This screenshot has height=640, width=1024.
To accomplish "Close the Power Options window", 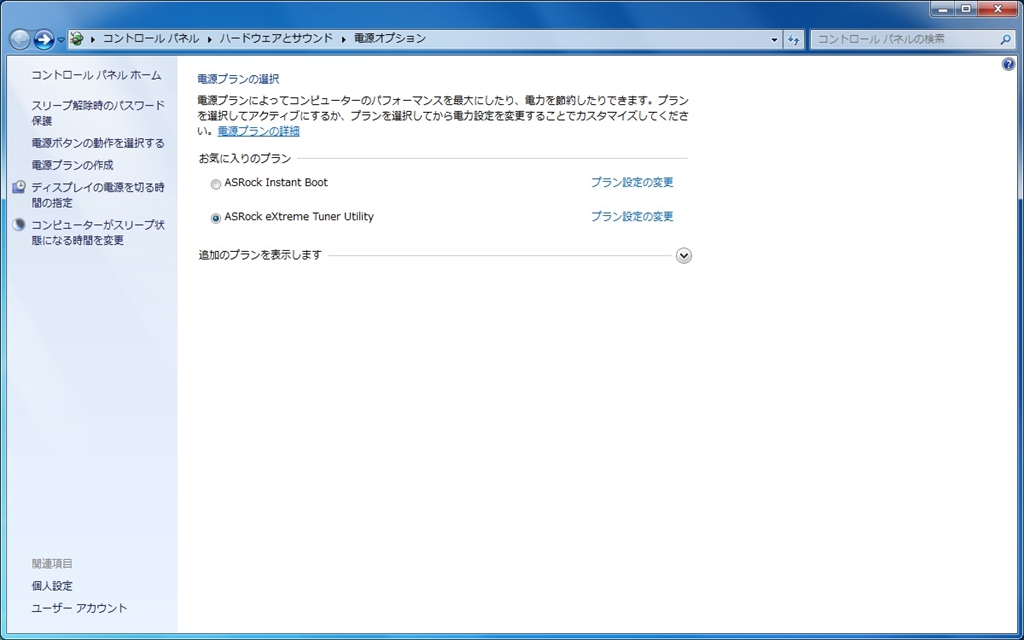I will pyautogui.click(x=999, y=9).
